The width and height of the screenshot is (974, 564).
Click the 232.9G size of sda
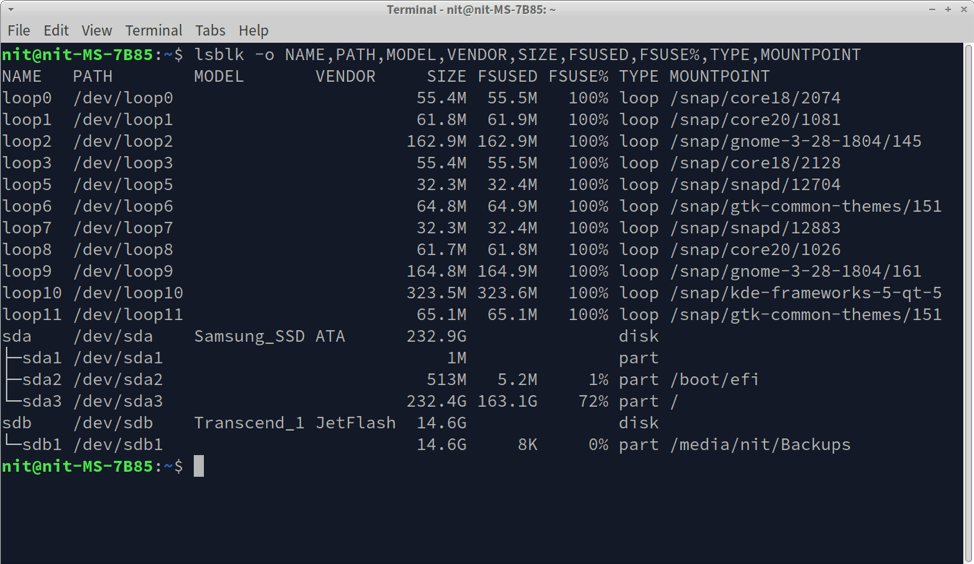click(x=437, y=337)
